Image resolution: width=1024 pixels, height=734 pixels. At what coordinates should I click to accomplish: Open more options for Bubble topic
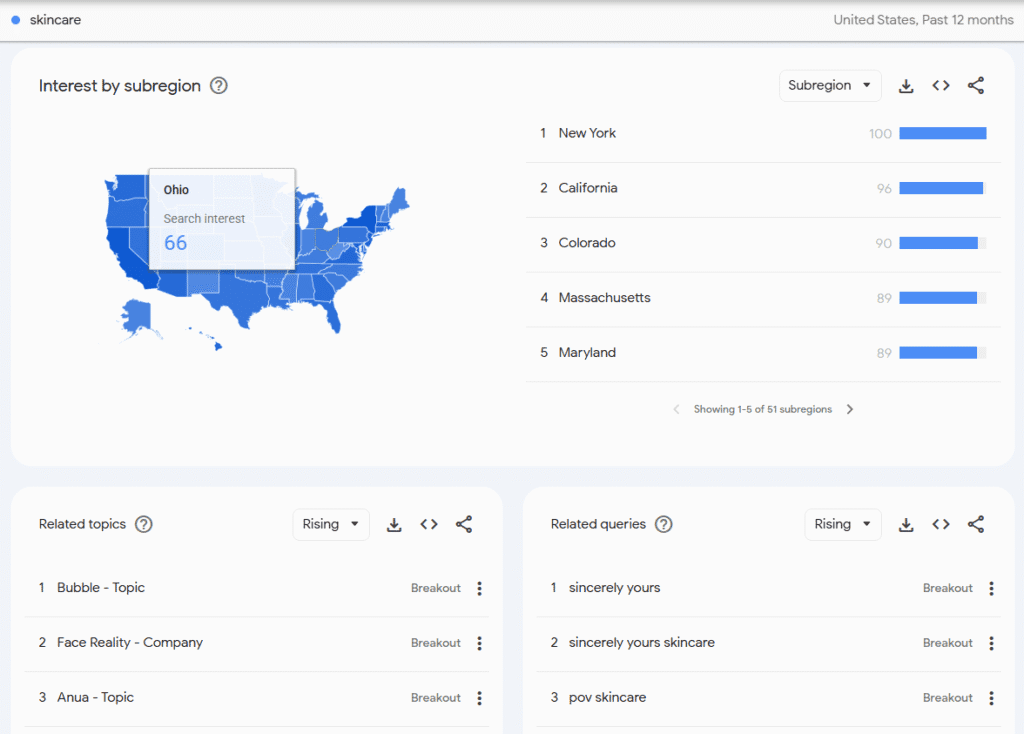[x=479, y=589]
